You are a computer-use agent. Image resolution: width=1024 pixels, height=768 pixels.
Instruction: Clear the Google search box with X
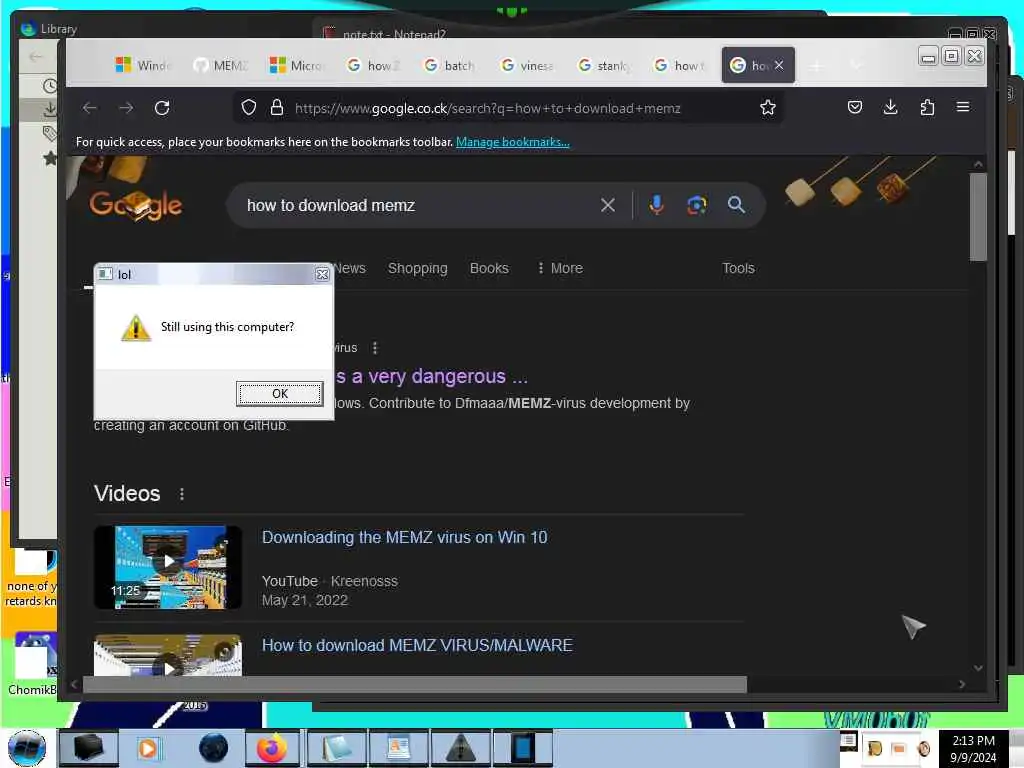(607, 205)
